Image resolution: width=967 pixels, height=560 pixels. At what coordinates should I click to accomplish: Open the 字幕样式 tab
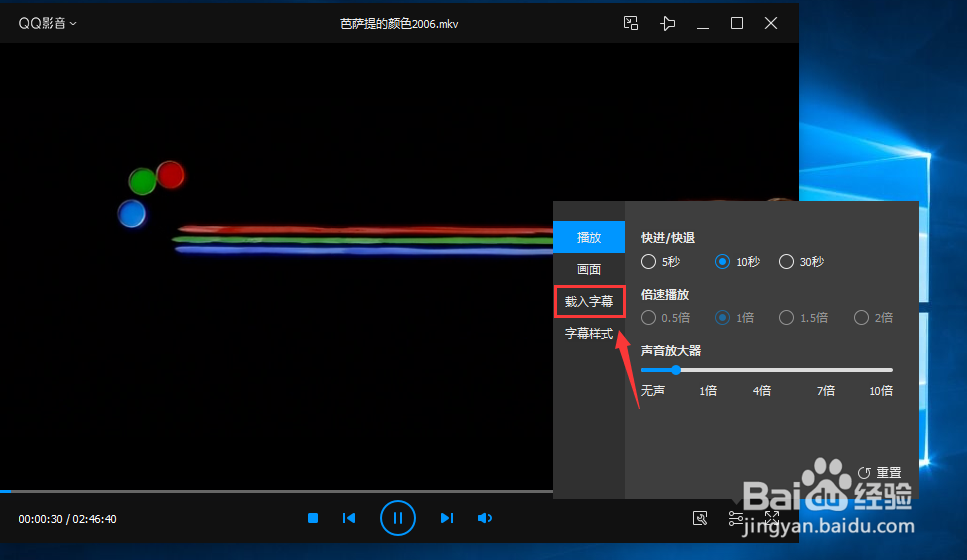pos(589,334)
